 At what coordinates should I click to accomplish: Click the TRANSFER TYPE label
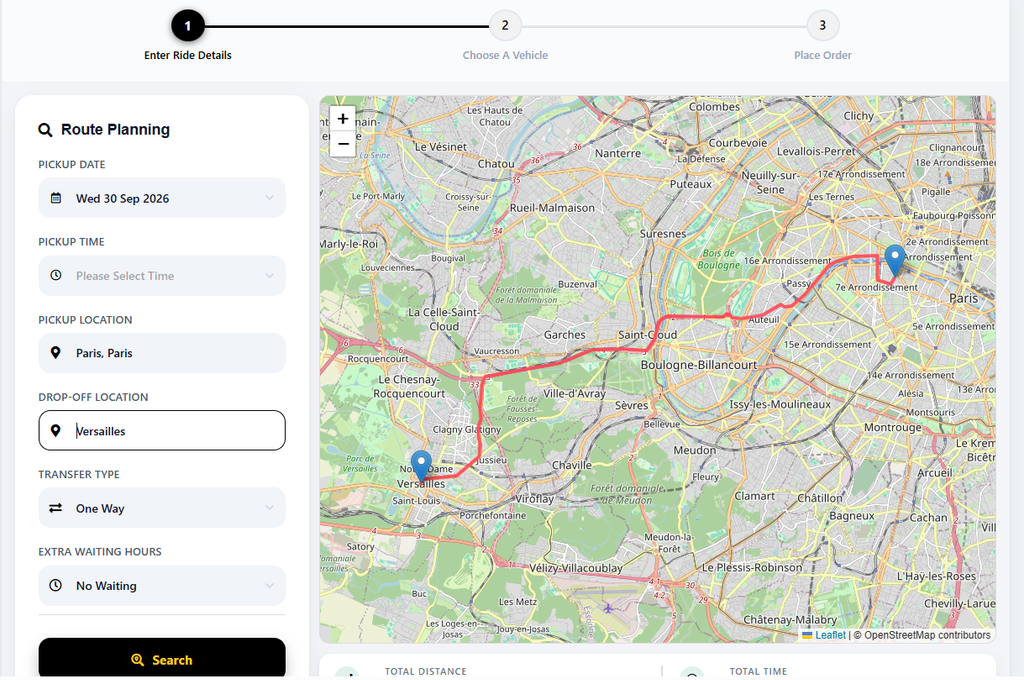[79, 474]
